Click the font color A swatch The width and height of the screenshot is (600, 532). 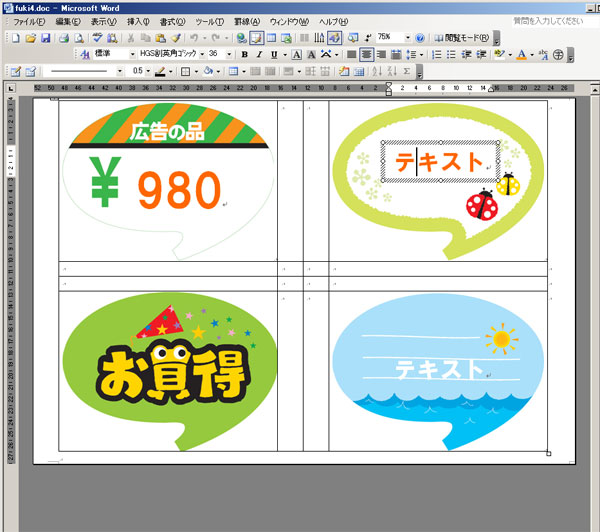coord(521,54)
